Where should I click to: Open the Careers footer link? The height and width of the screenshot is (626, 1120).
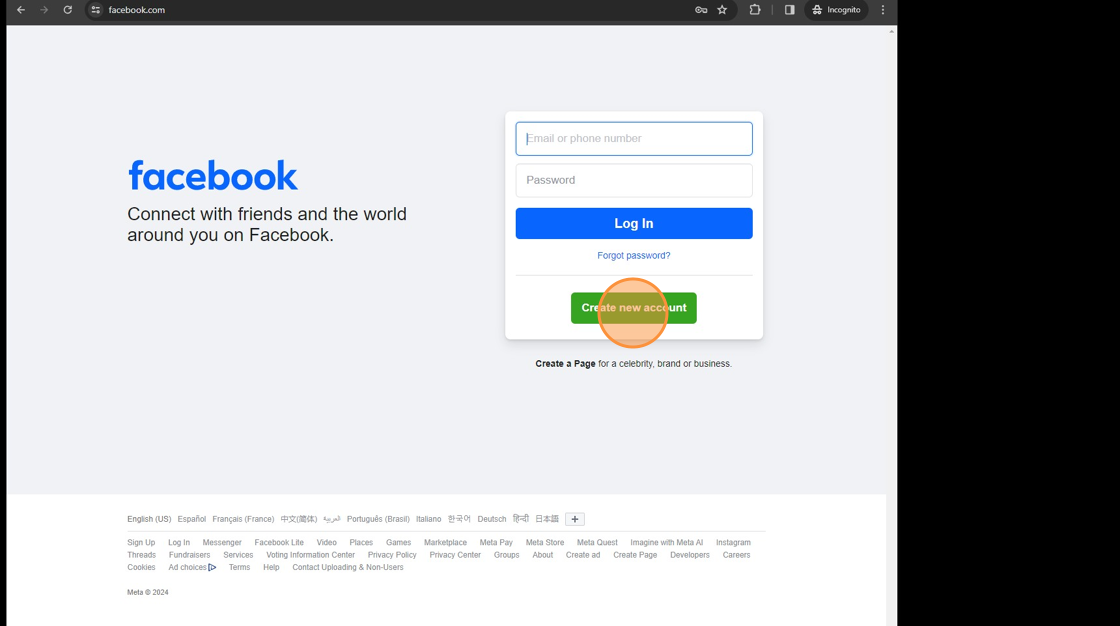(736, 555)
